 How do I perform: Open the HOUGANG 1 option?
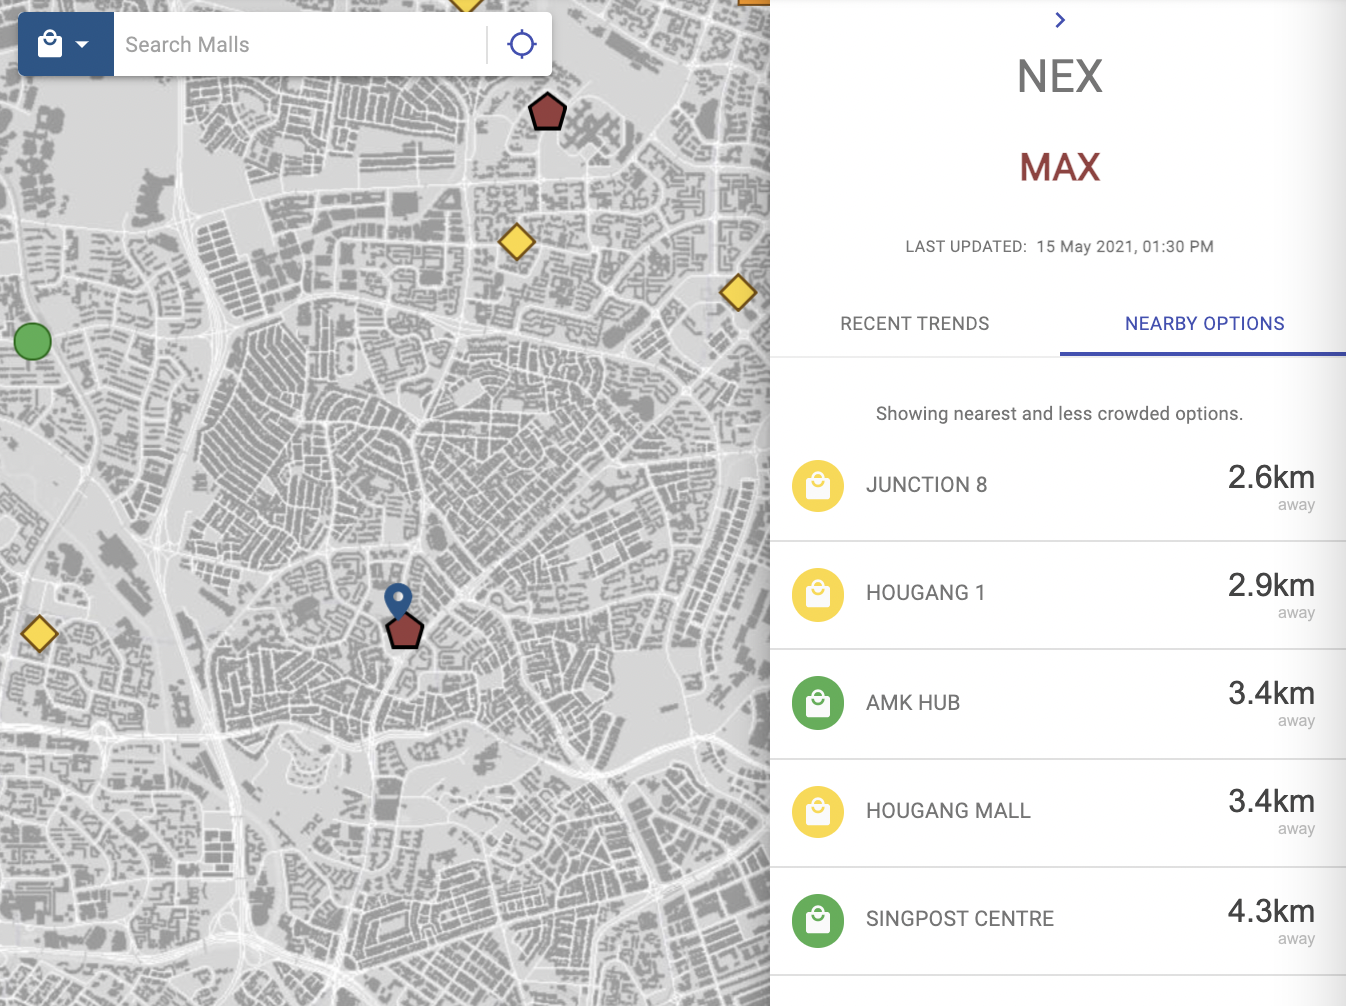(x=1058, y=595)
